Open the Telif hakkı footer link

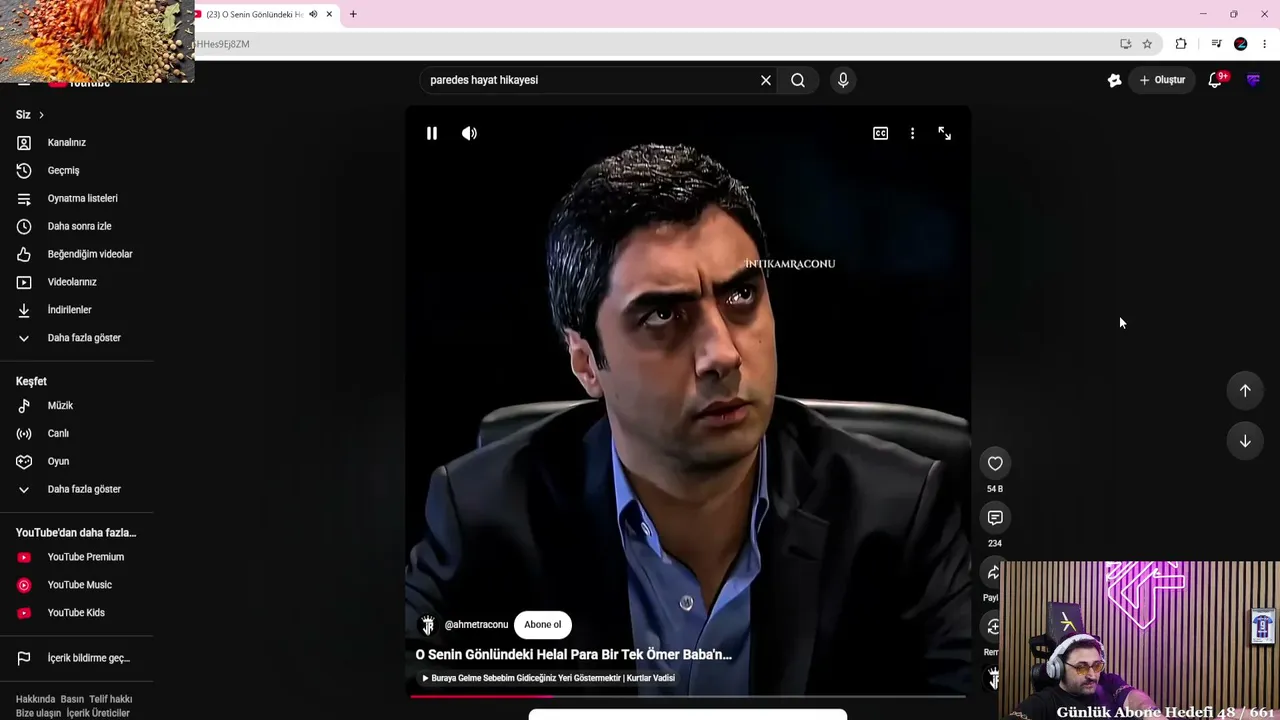[x=110, y=699]
